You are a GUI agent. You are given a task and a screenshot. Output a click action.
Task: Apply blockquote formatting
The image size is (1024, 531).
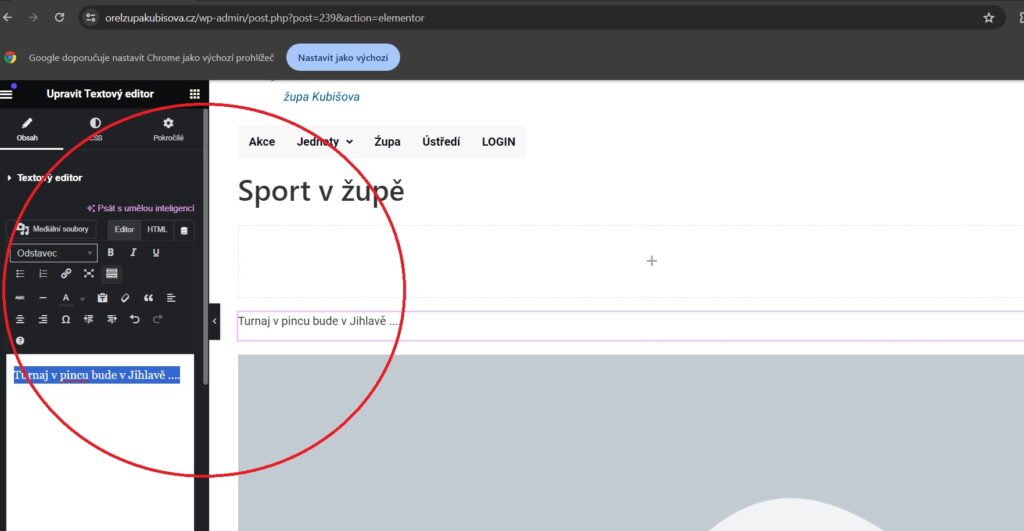pos(148,298)
